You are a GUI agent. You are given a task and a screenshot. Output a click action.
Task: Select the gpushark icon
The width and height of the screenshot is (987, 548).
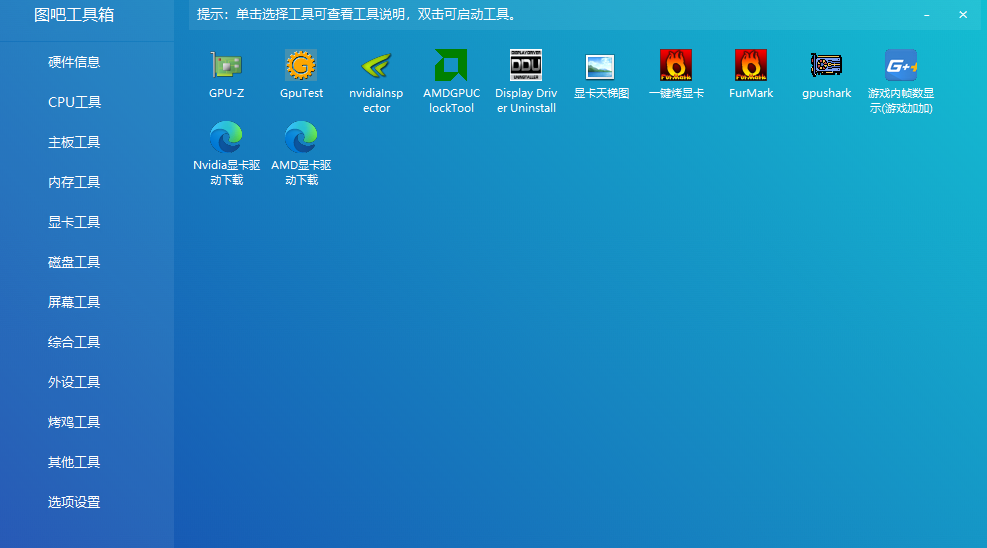(x=826, y=65)
